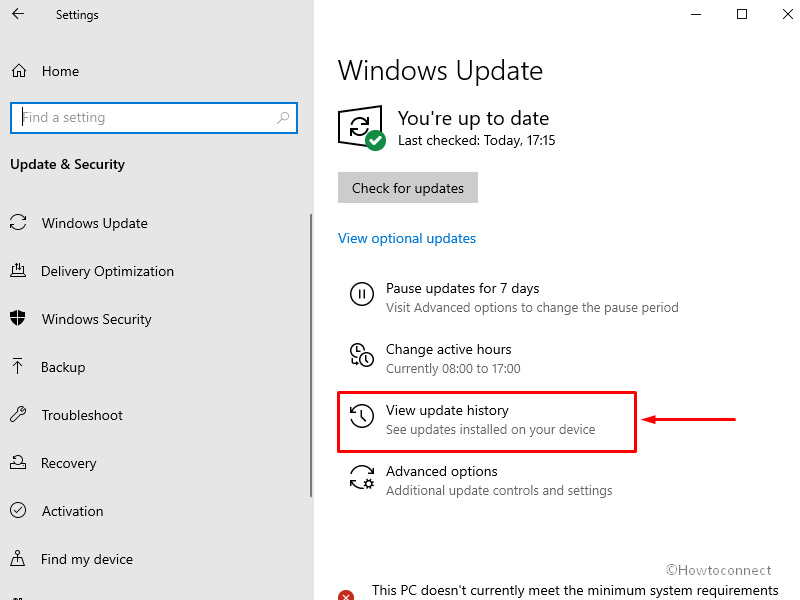This screenshot has height=600, width=800.
Task: Focus the Find a setting search box
Action: tap(154, 118)
